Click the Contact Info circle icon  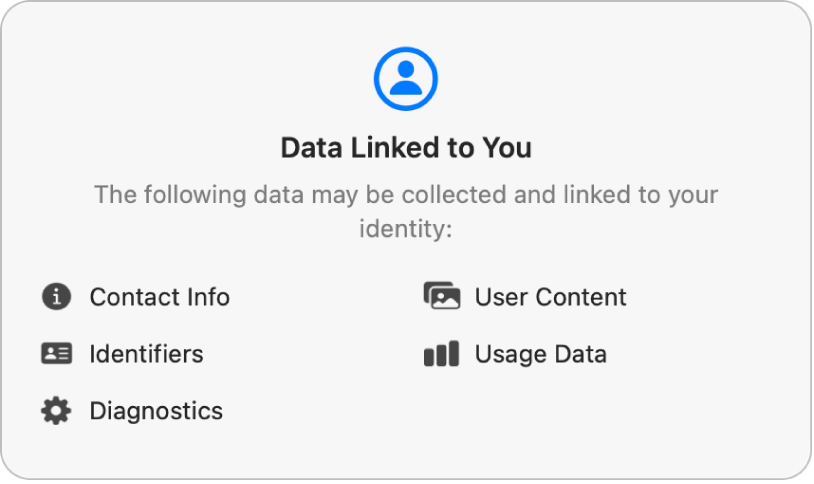click(56, 297)
